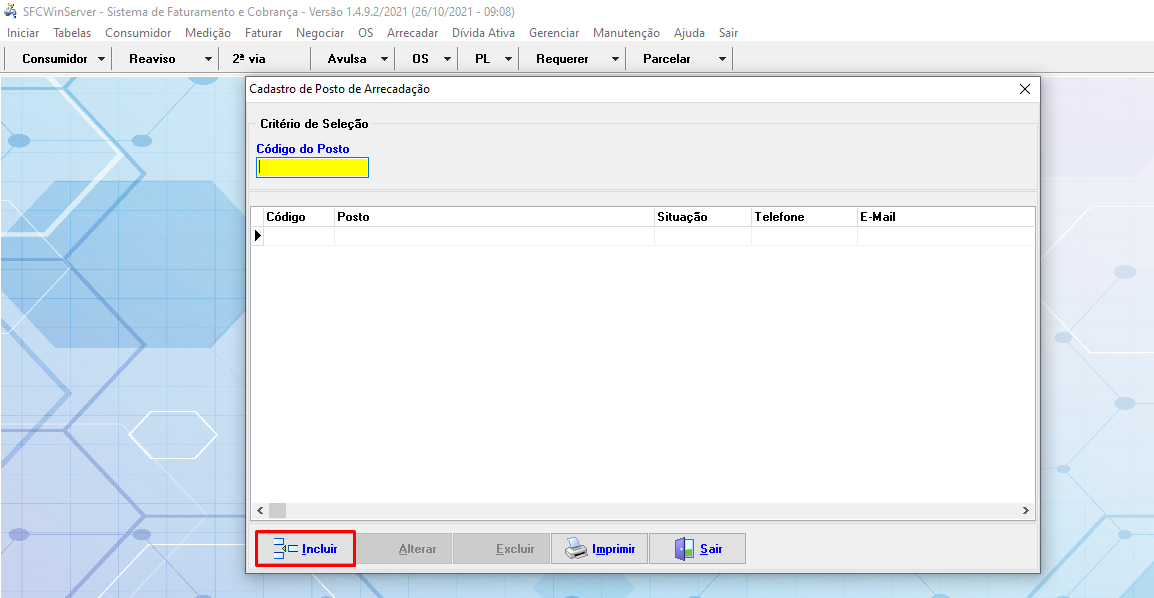Click the Sair door icon

684,549
